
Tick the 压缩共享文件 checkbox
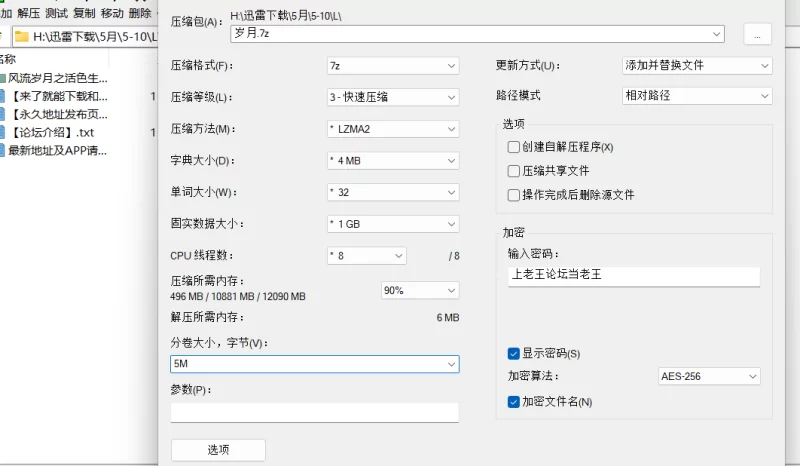pyautogui.click(x=514, y=171)
